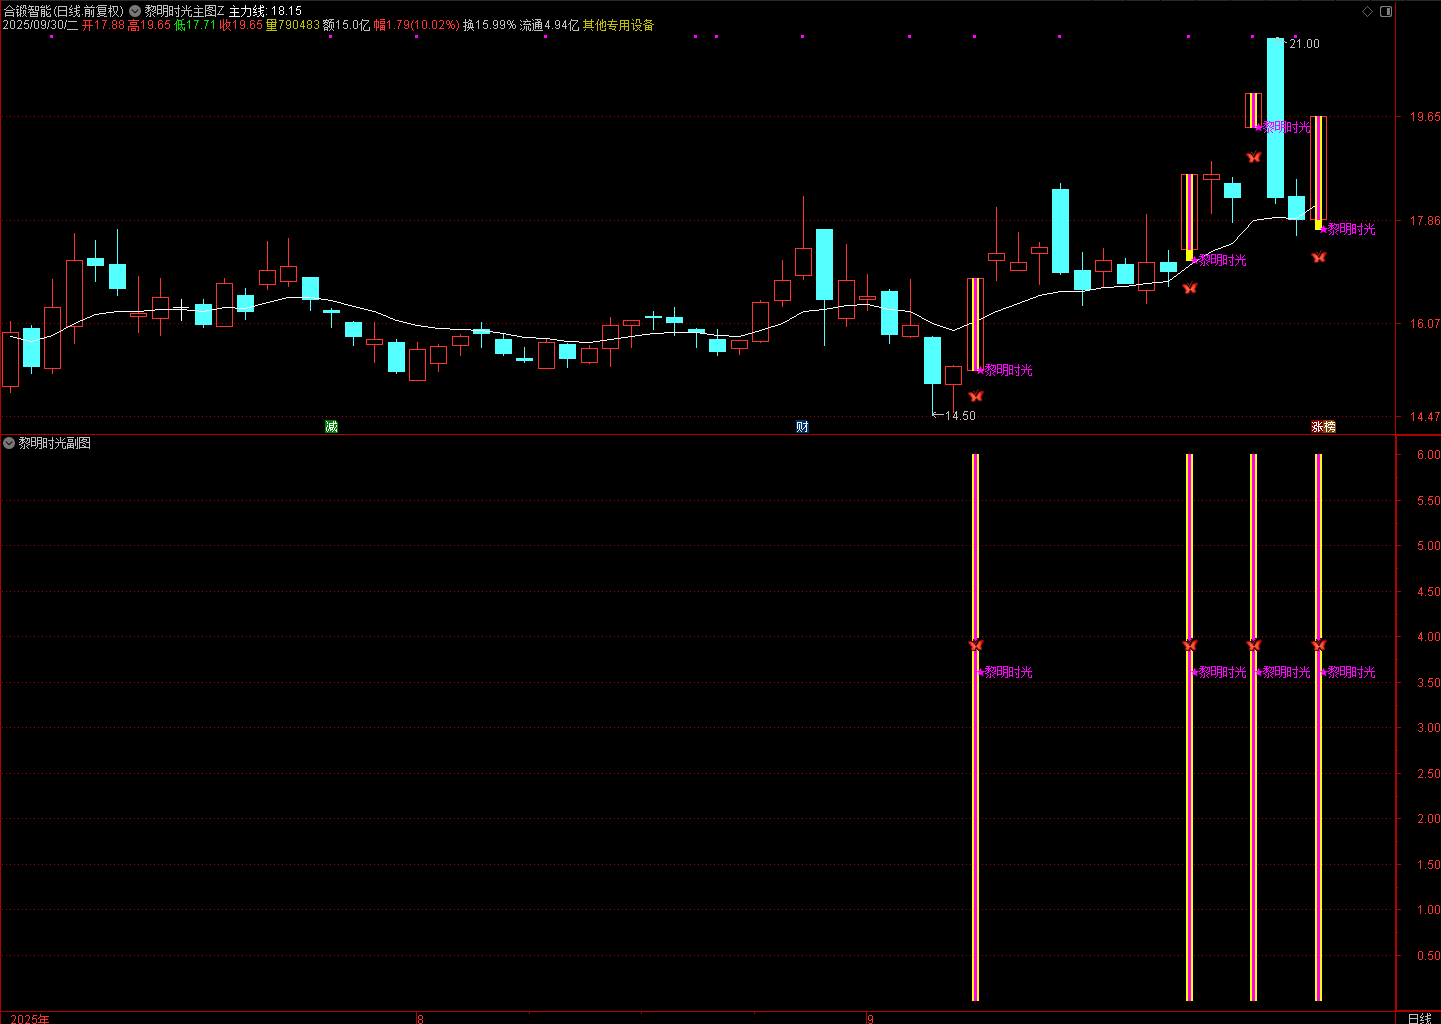The image size is (1441, 1024).
Task: Click the 17.86 price axis label
Action: tap(1425, 221)
